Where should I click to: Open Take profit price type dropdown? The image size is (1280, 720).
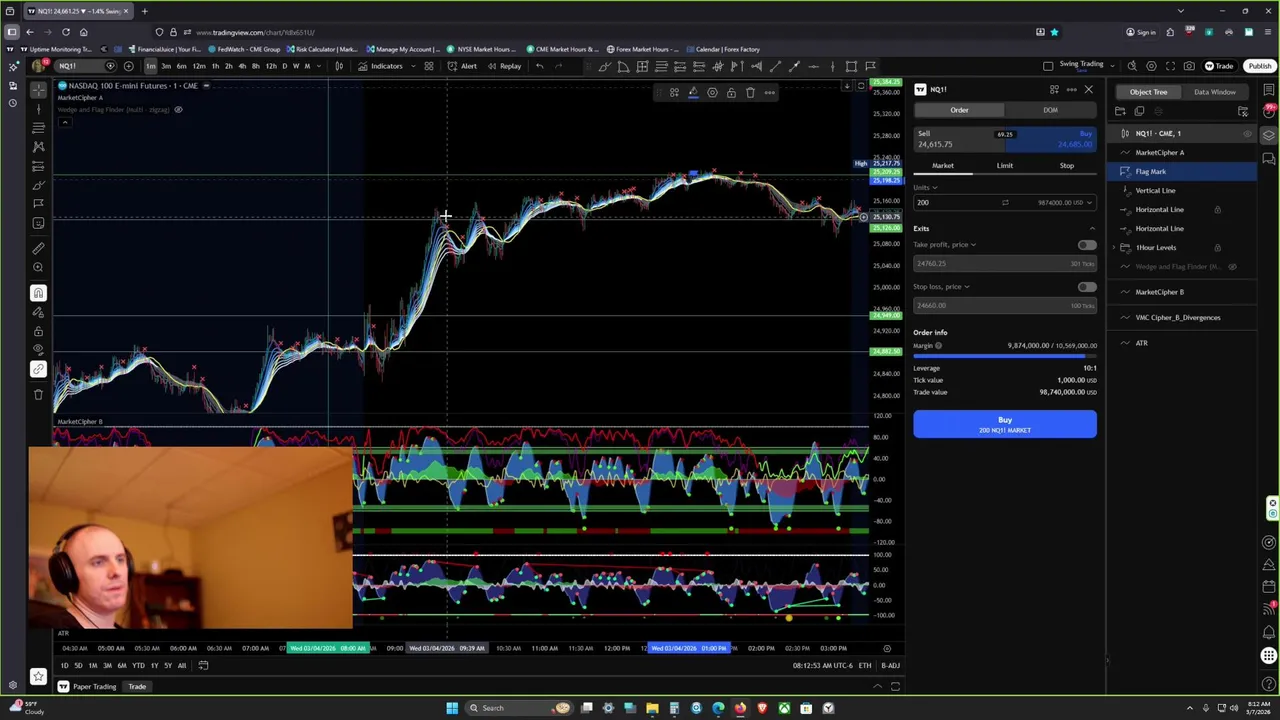click(x=945, y=244)
